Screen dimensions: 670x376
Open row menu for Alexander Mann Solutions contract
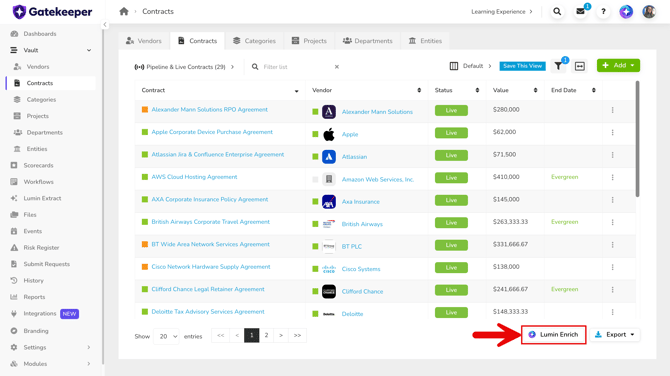click(x=612, y=110)
